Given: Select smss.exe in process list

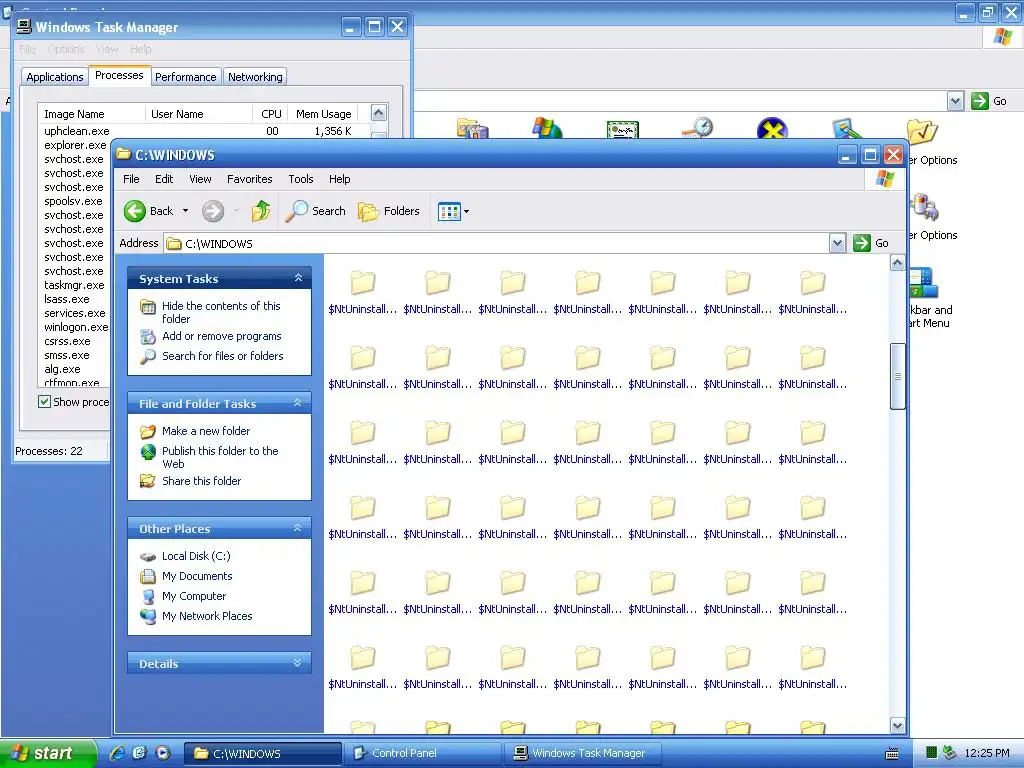Looking at the screenshot, I should [67, 355].
